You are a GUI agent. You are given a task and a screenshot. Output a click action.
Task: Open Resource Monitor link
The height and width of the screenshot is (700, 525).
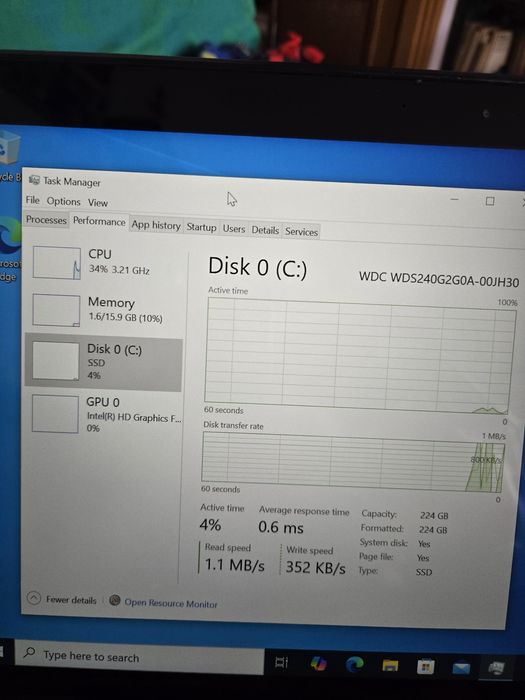point(171,603)
